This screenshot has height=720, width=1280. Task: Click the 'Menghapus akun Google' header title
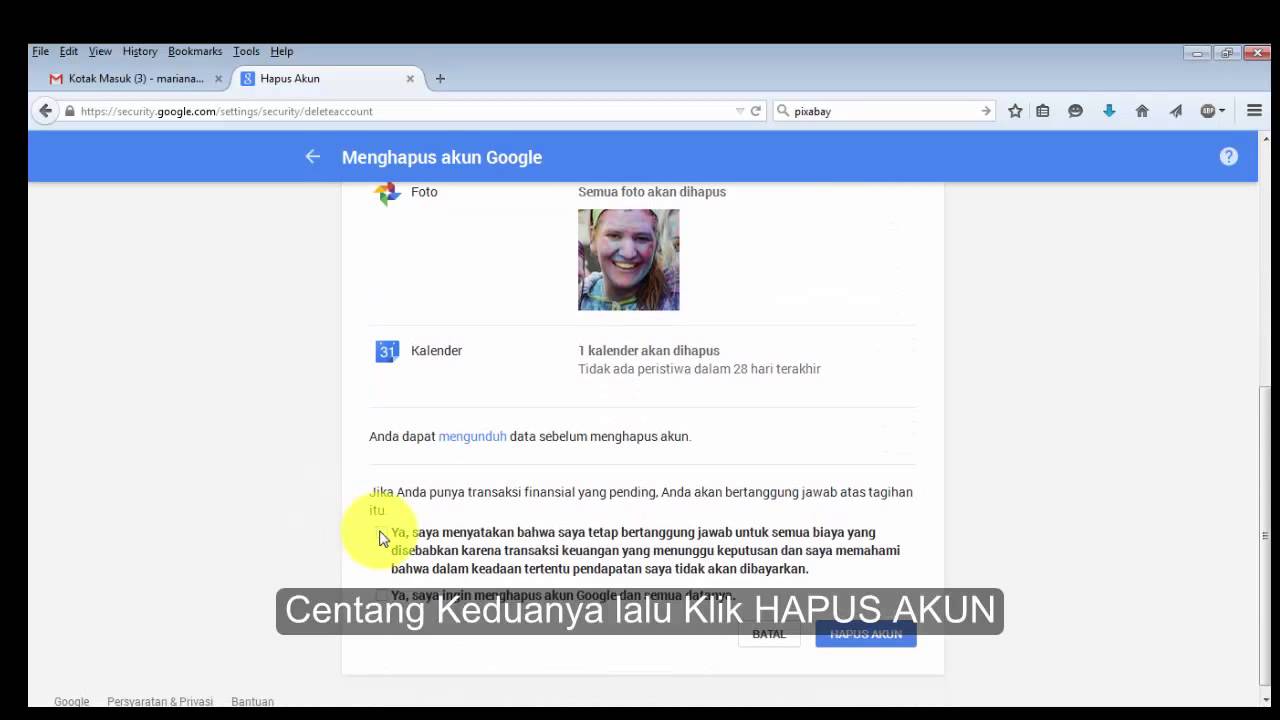pyautogui.click(x=442, y=157)
